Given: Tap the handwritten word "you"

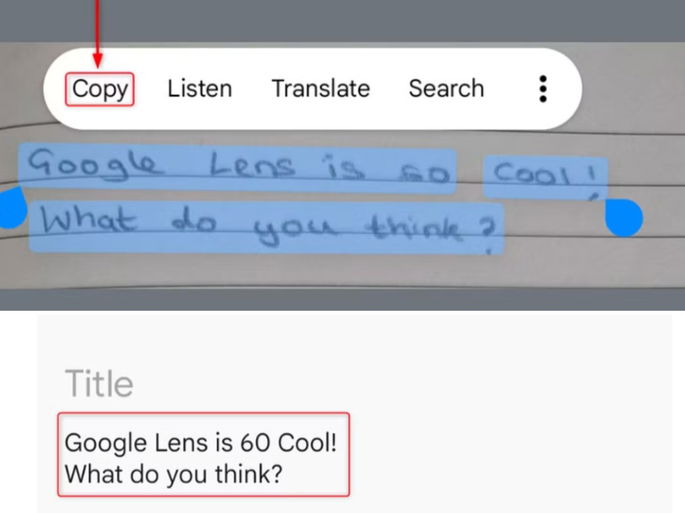Looking at the screenshot, I should pyautogui.click(x=295, y=229).
